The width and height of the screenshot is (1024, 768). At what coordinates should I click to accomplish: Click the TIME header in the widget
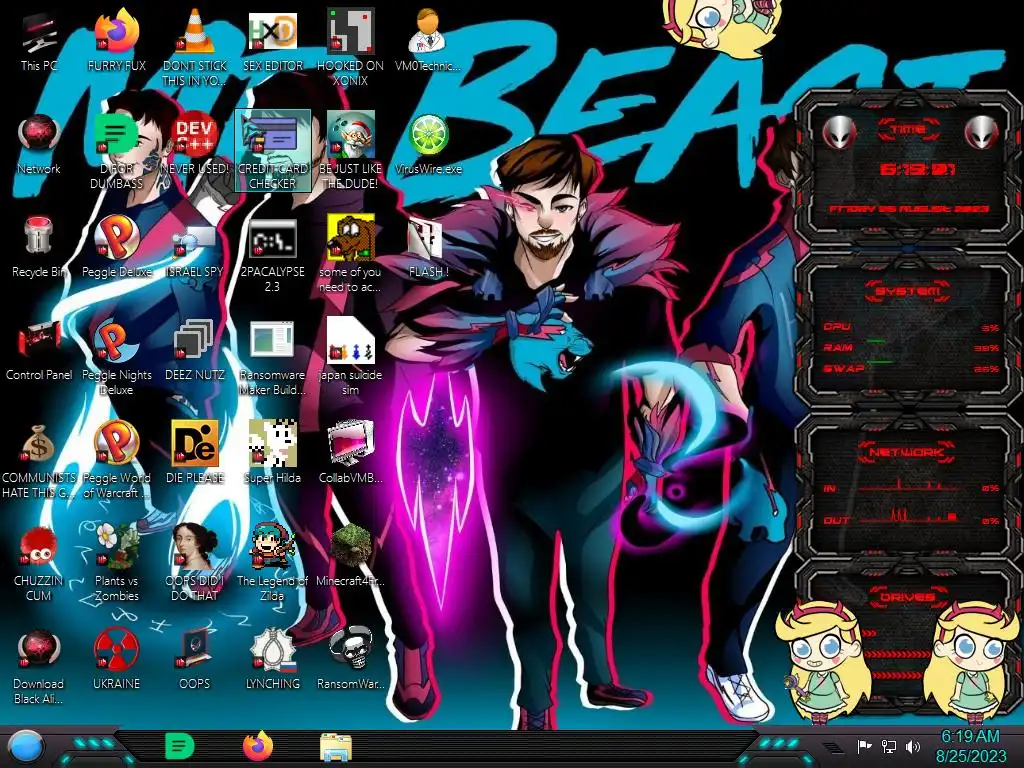click(908, 129)
